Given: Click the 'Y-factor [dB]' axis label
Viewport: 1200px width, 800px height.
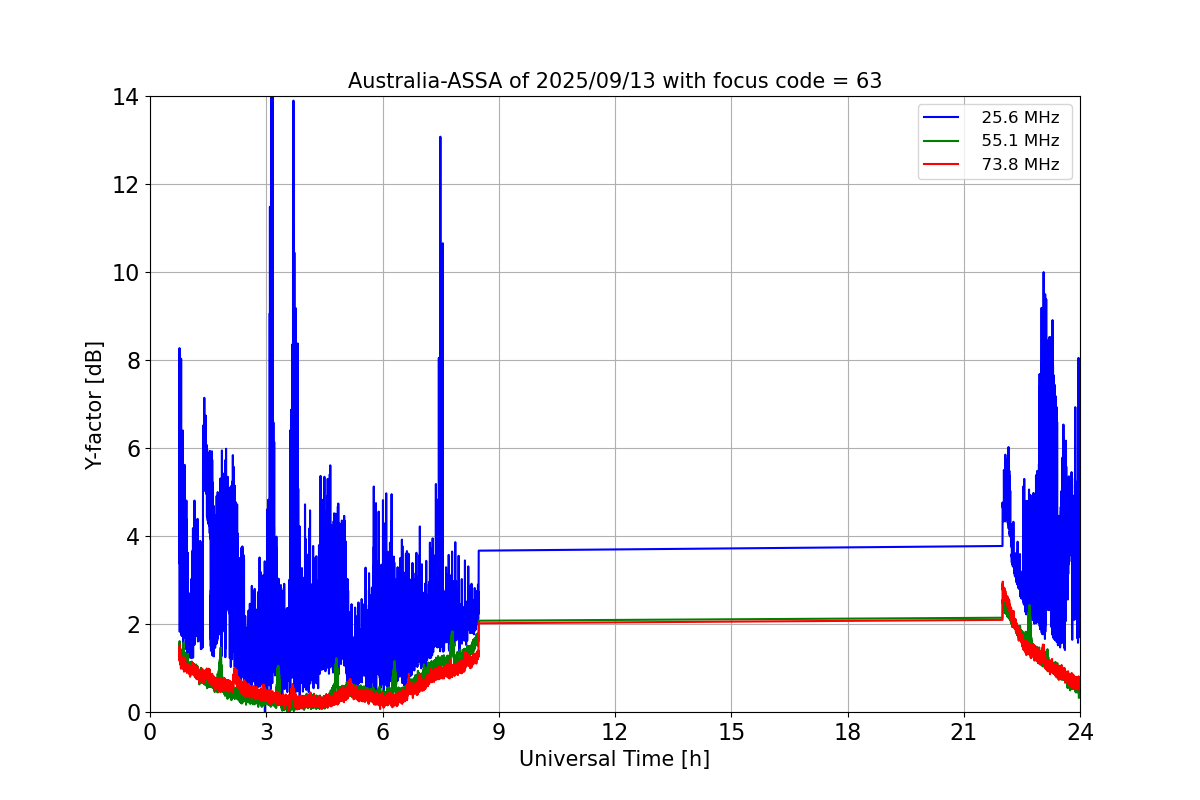Looking at the screenshot, I should point(94,405).
